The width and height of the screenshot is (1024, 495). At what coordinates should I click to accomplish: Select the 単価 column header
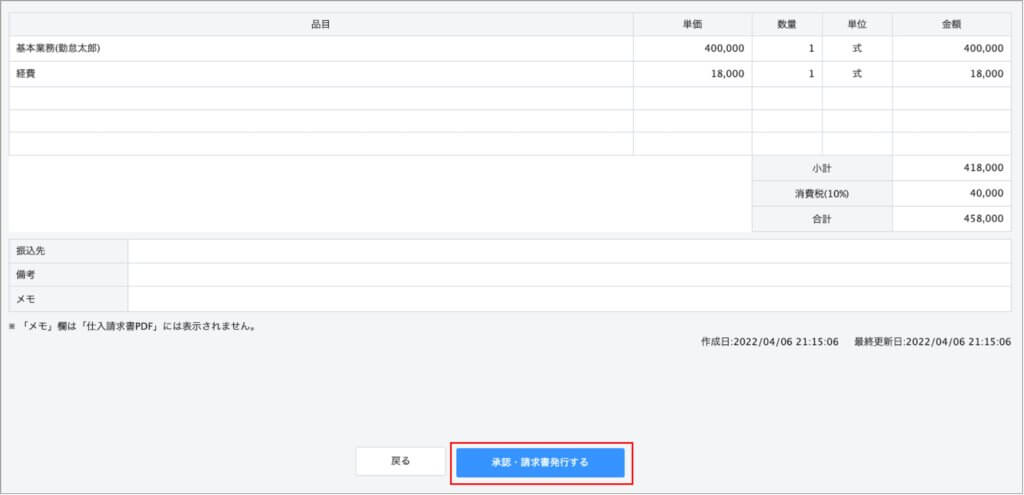[692, 24]
